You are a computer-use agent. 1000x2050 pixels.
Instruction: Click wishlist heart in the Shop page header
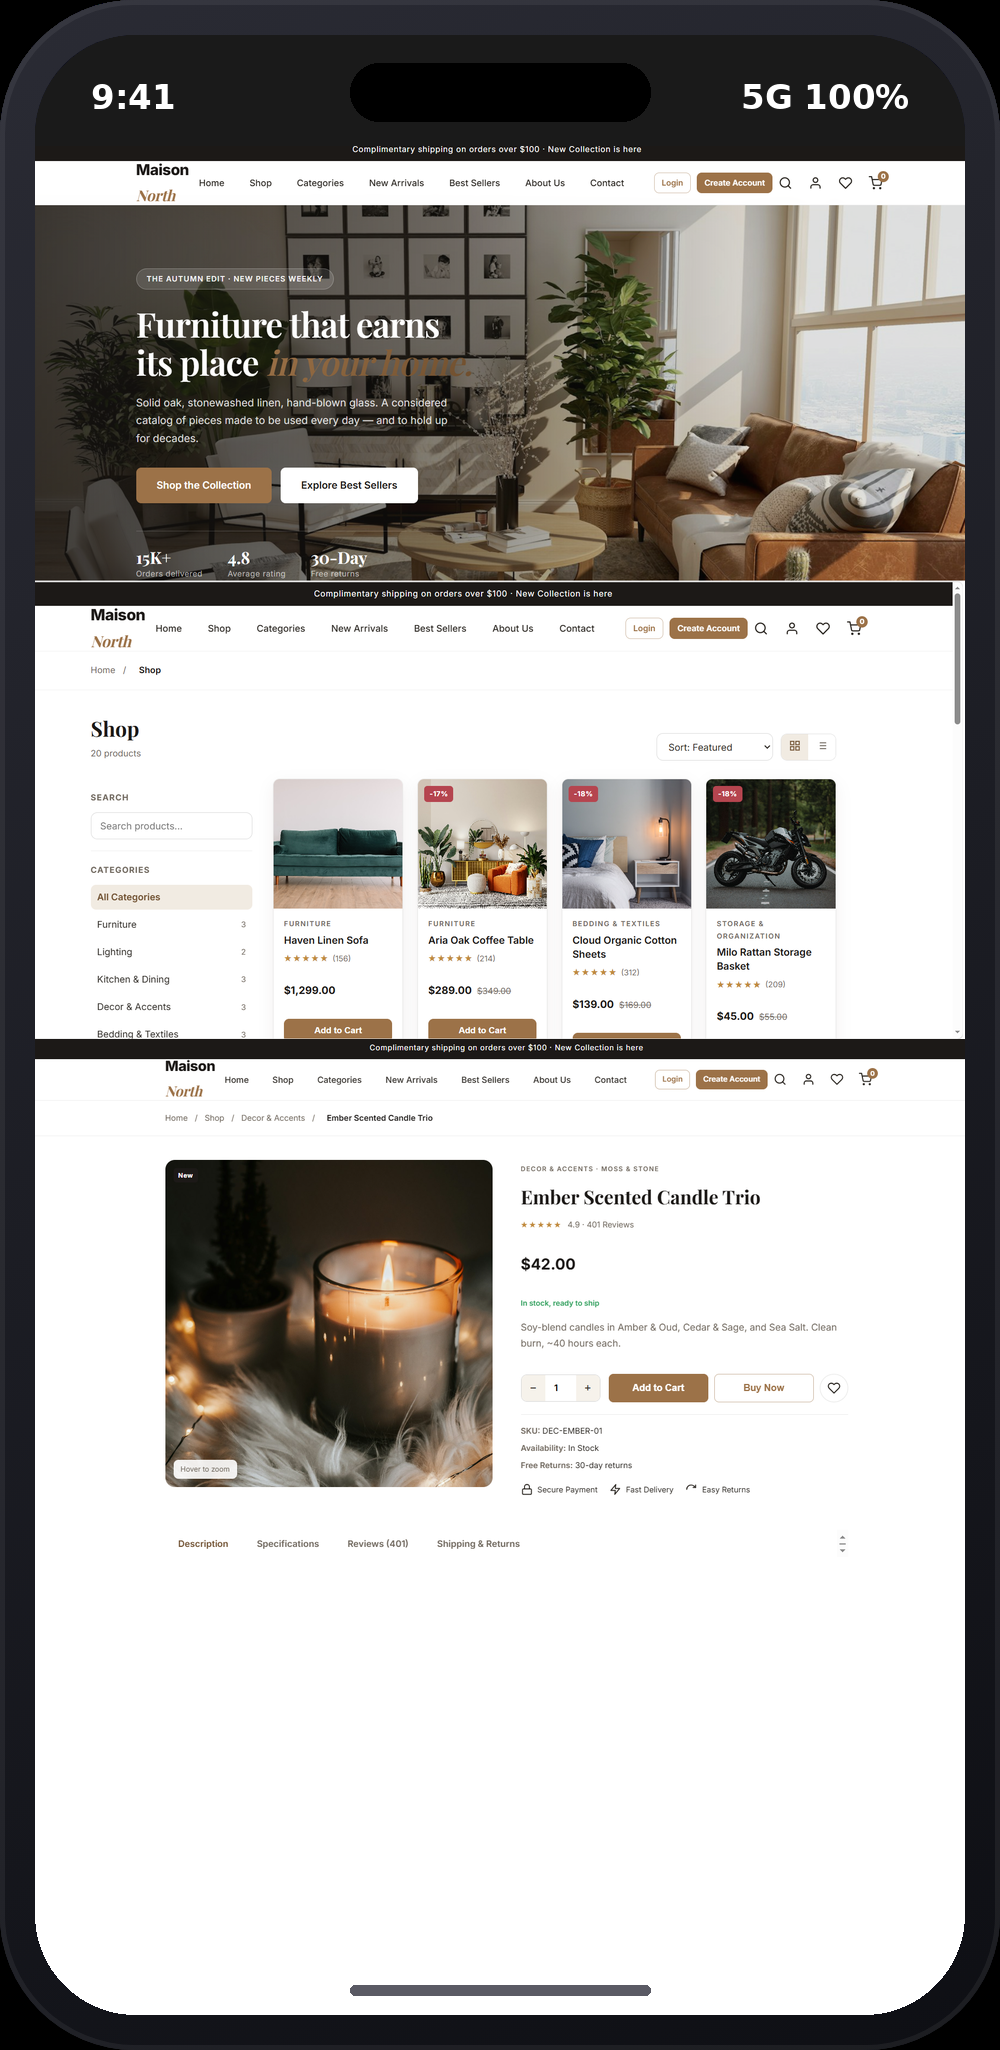click(x=823, y=629)
